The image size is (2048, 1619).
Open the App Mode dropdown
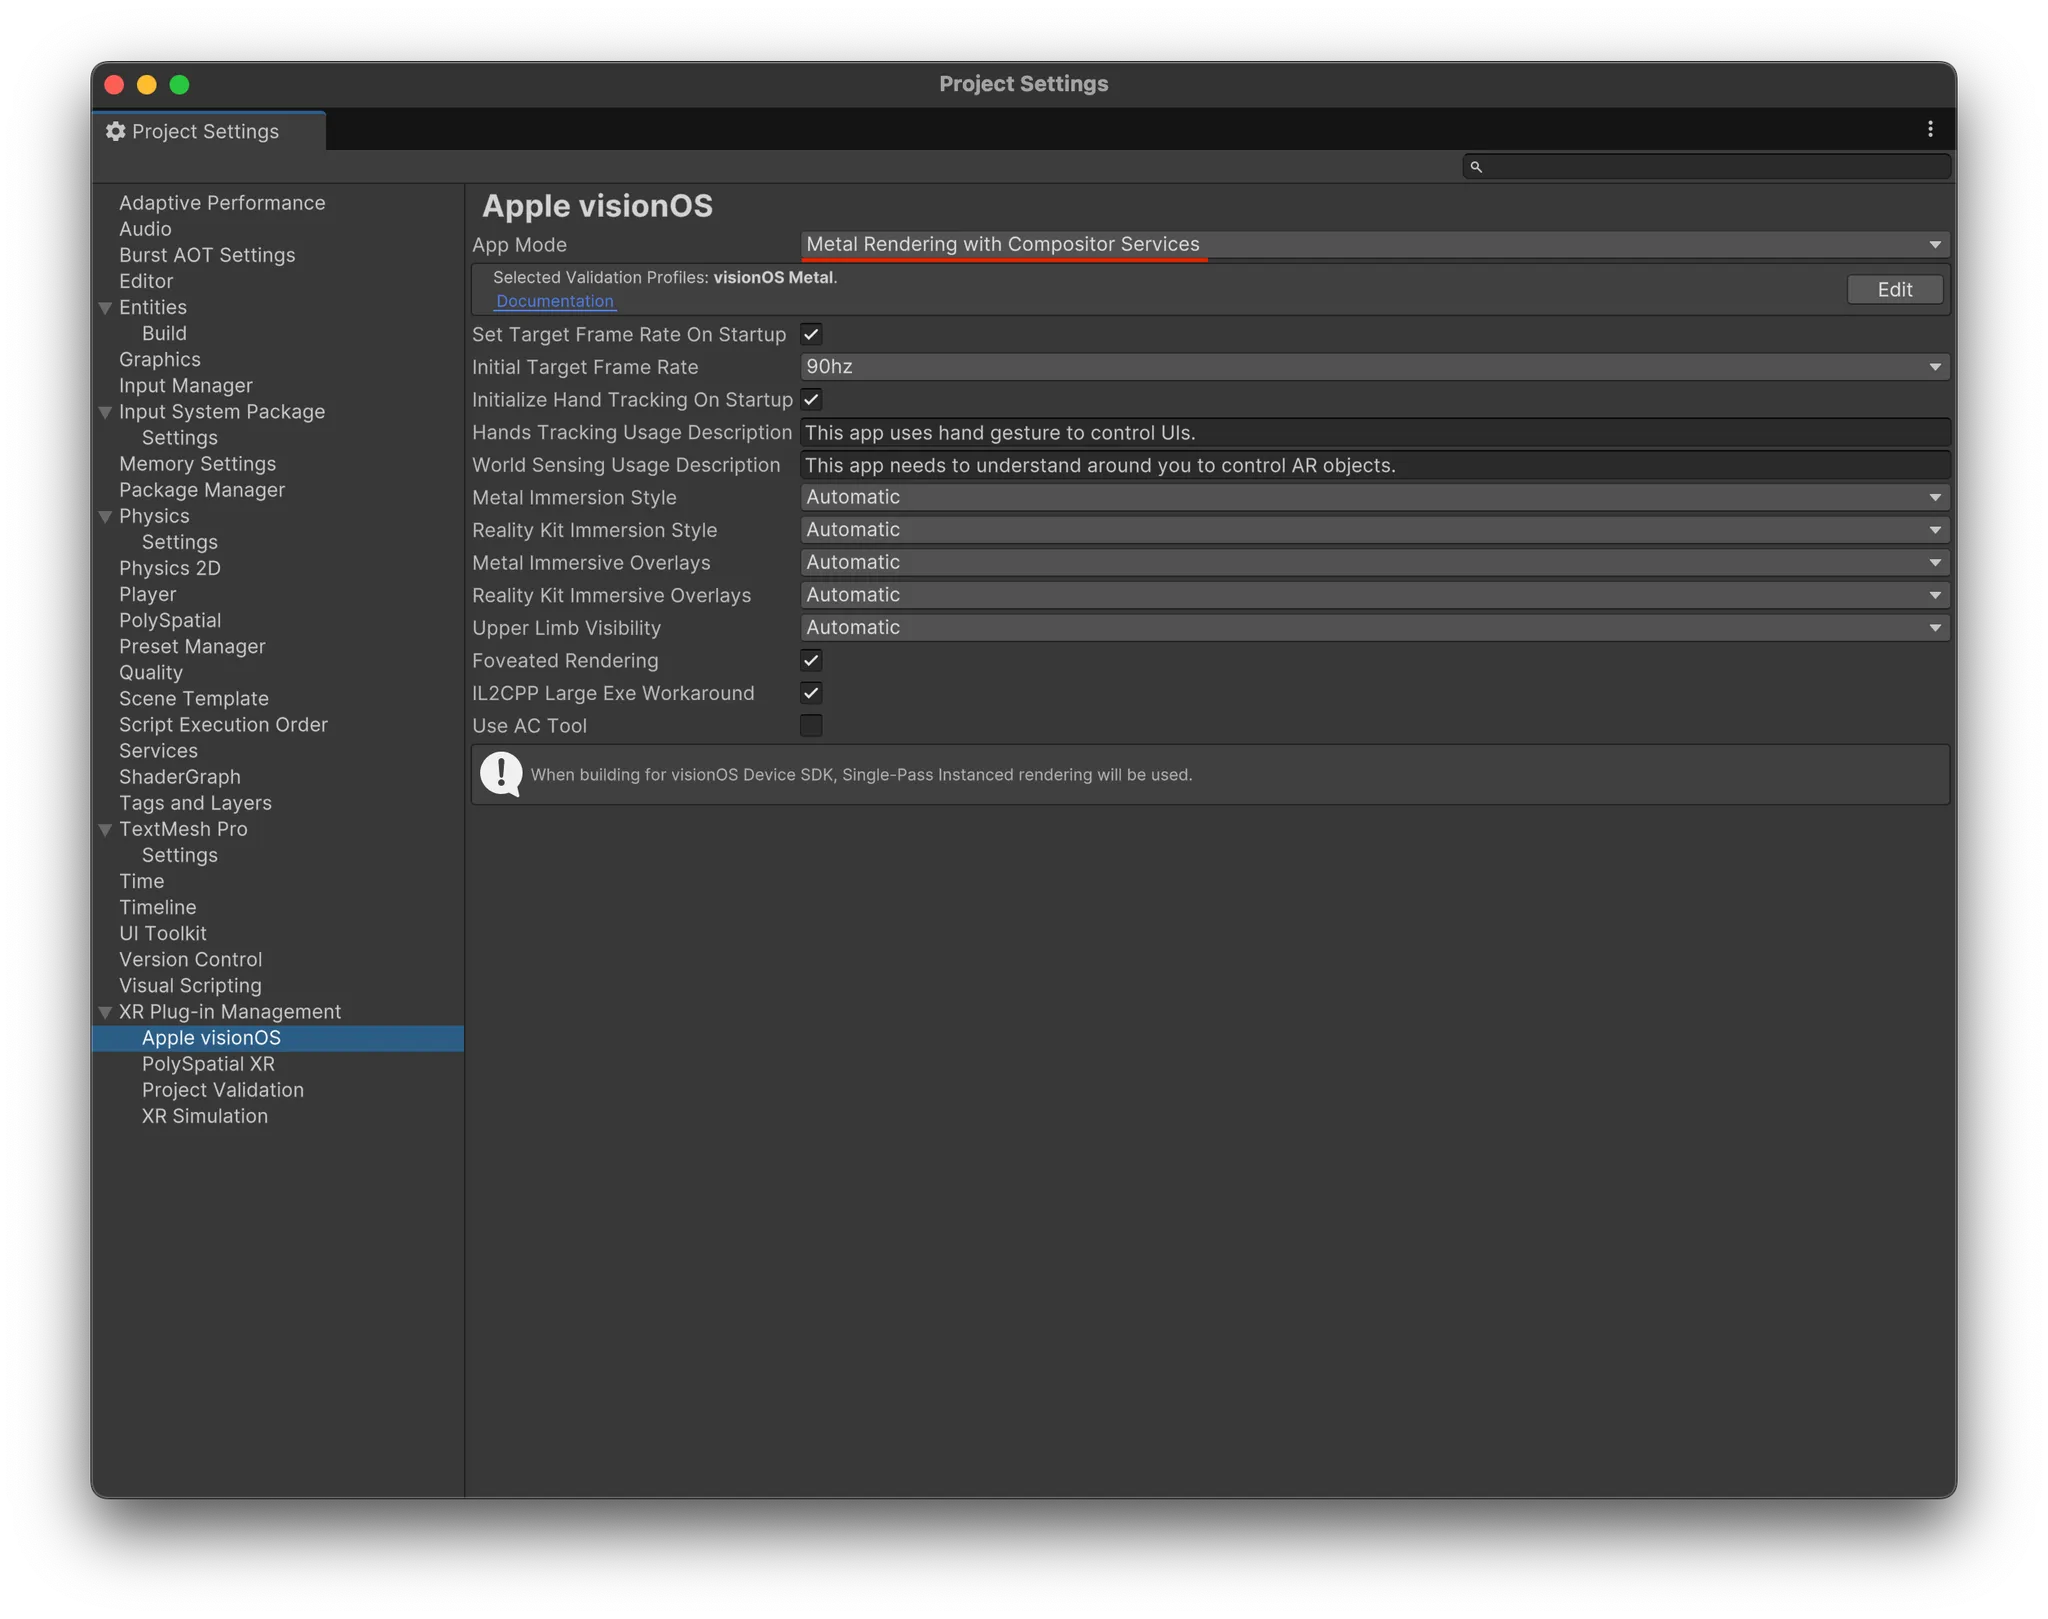(1374, 245)
